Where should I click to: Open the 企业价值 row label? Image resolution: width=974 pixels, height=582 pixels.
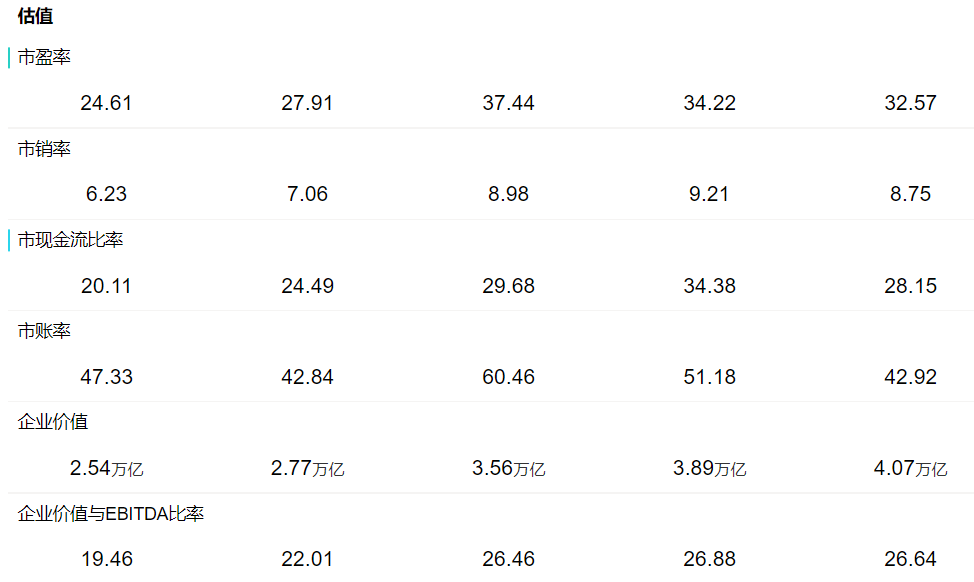(53, 422)
